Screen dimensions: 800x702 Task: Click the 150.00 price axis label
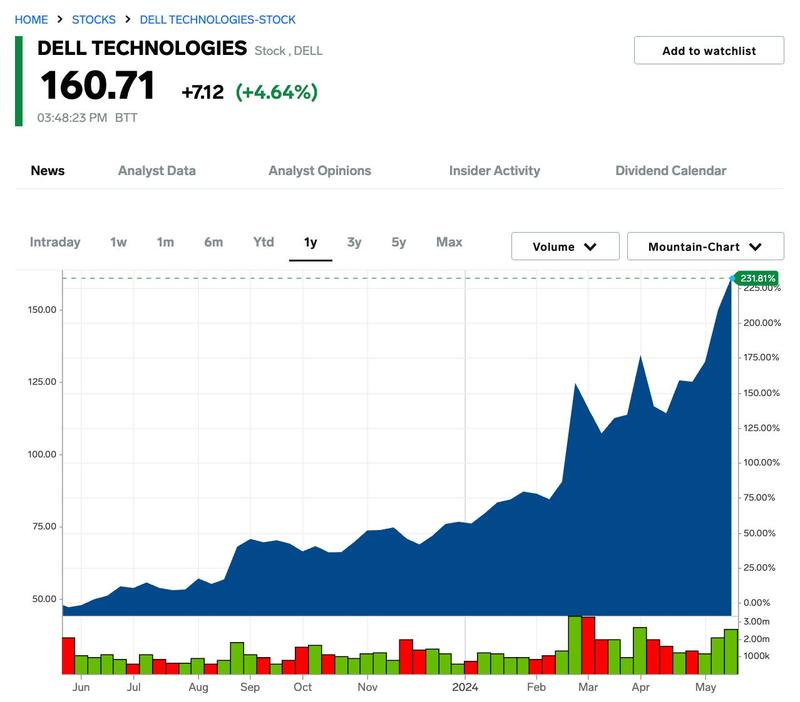coord(42,310)
